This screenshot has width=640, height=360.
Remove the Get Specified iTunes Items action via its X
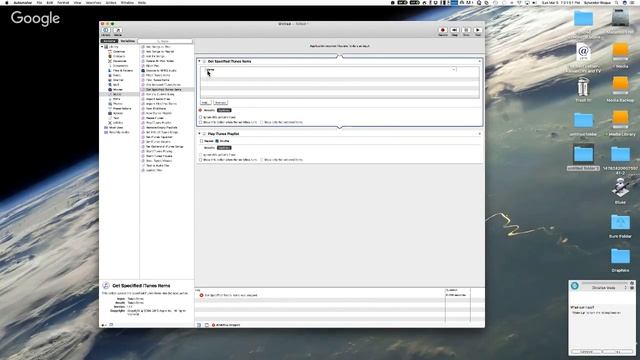pyautogui.click(x=480, y=61)
